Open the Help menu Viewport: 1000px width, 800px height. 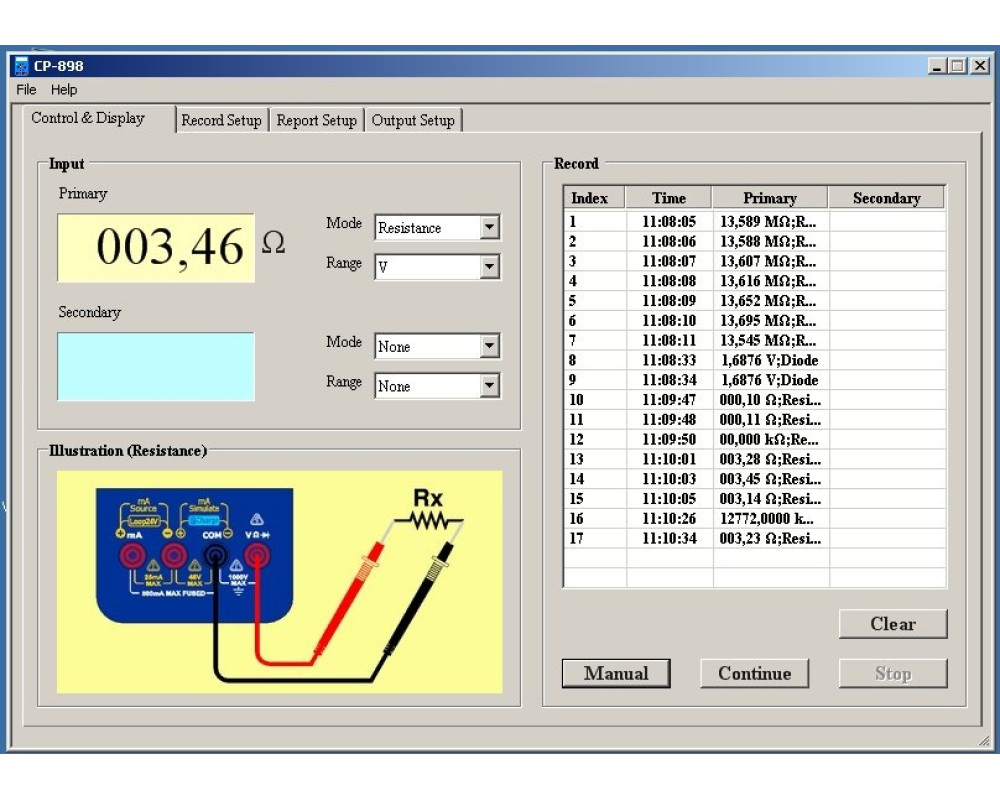(64, 90)
